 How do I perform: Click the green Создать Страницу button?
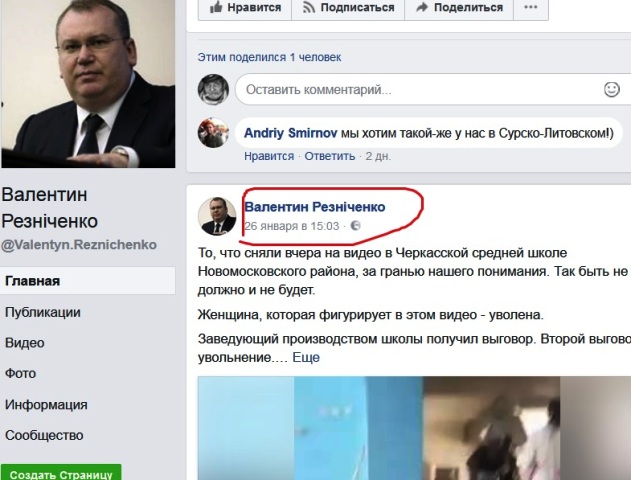61,472
